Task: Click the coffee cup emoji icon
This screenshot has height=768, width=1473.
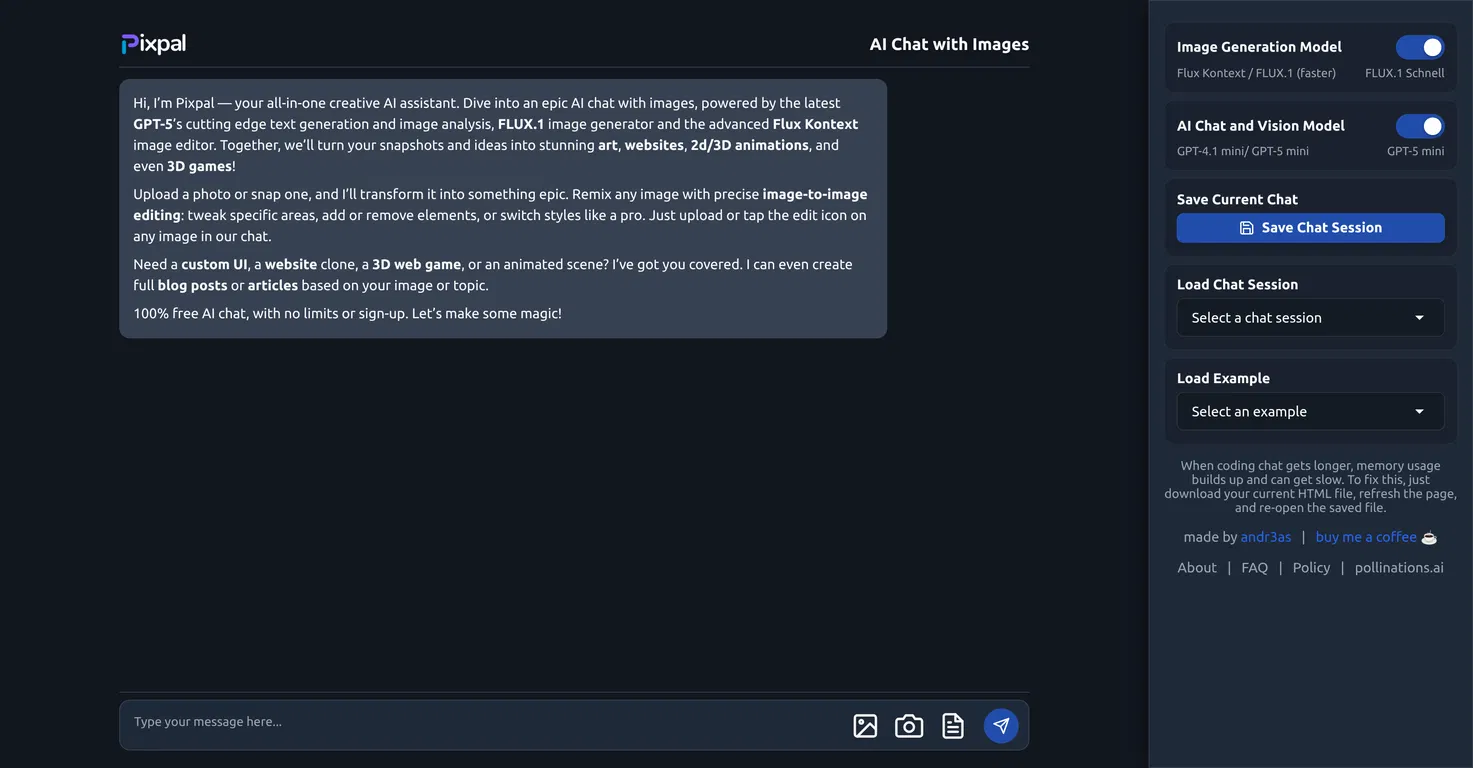Action: (1429, 538)
